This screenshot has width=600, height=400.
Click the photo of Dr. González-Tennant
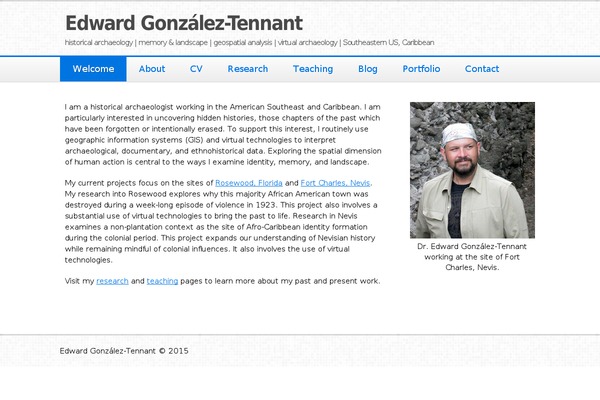[x=472, y=170]
